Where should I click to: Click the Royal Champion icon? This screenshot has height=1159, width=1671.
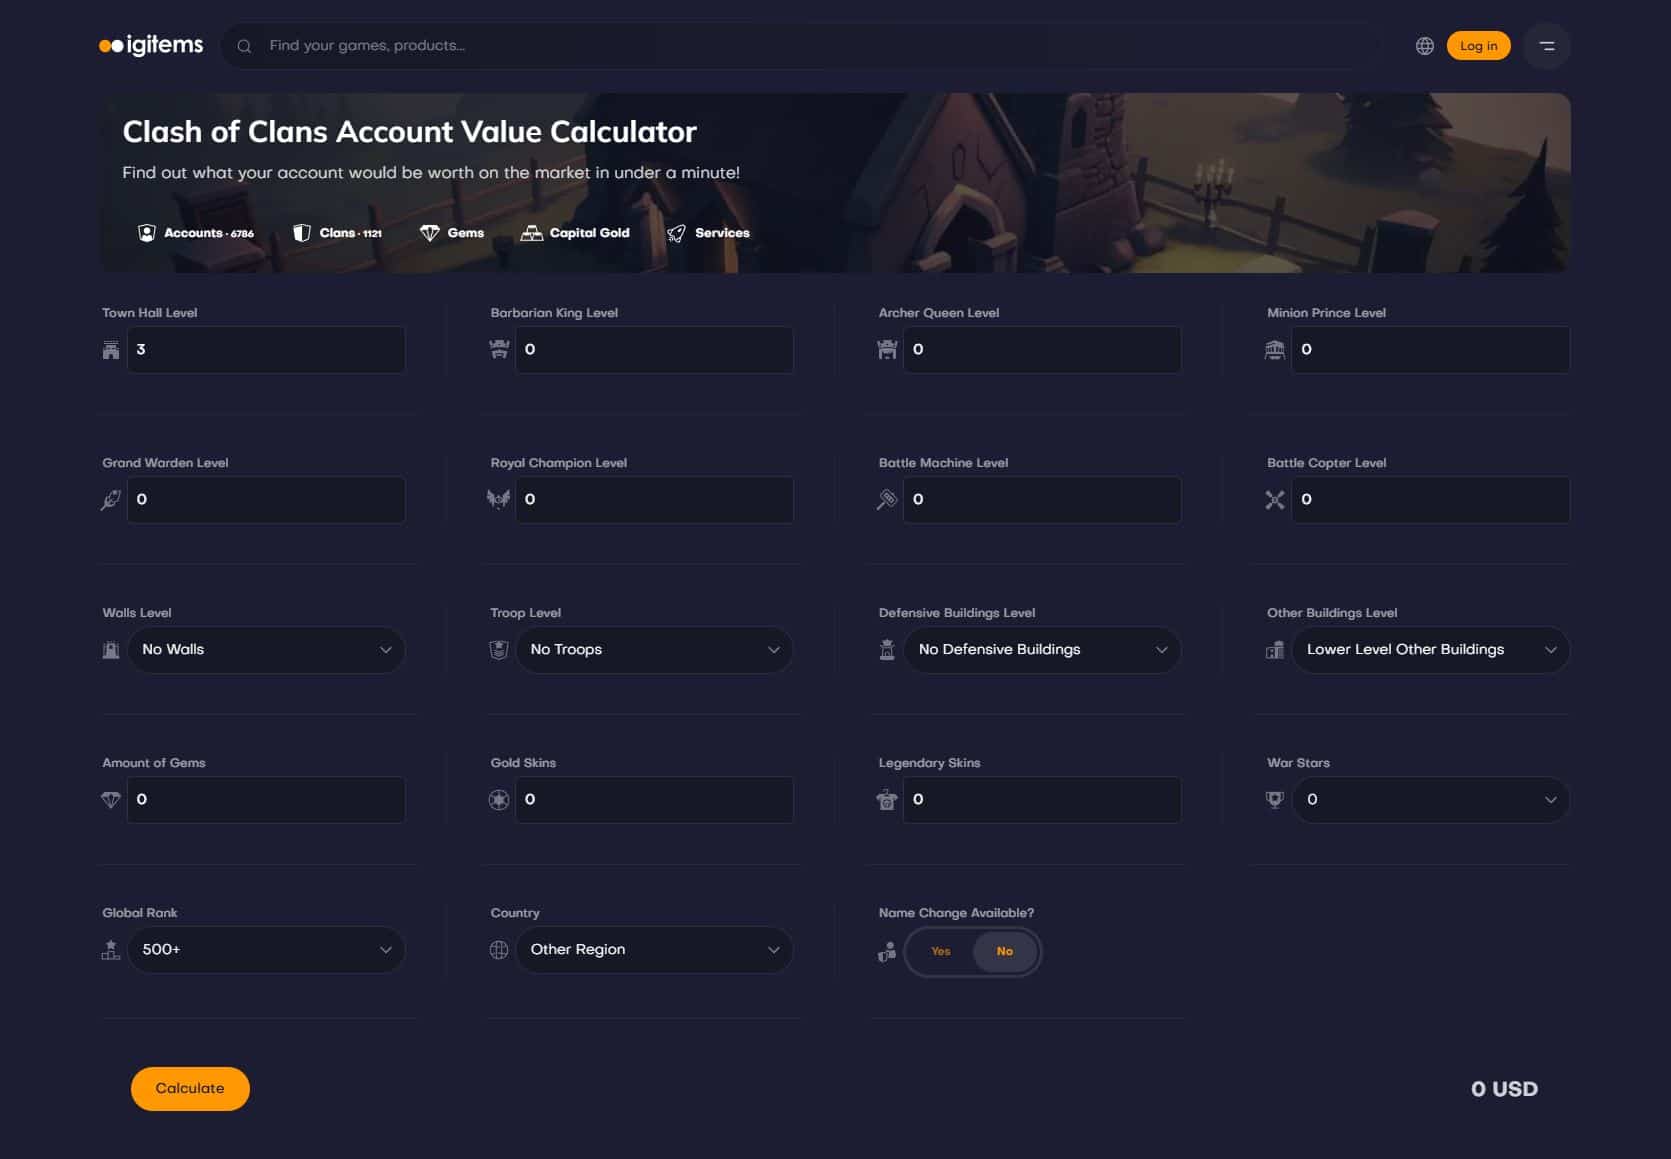coord(499,500)
